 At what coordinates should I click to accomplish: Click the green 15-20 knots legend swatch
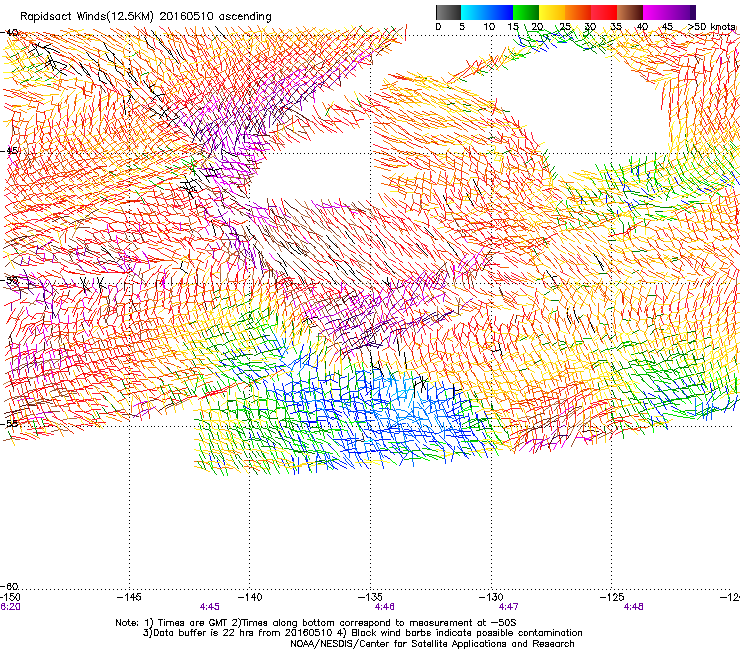pyautogui.click(x=526, y=12)
